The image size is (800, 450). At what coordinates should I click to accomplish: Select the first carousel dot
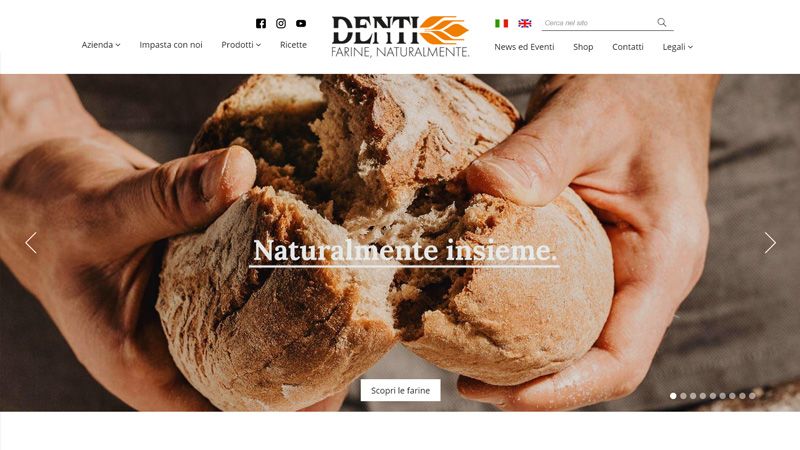coord(673,396)
